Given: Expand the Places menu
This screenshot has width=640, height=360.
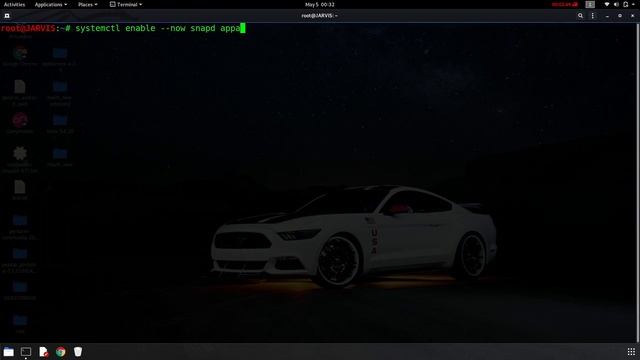Looking at the screenshot, I should click(x=88, y=4).
